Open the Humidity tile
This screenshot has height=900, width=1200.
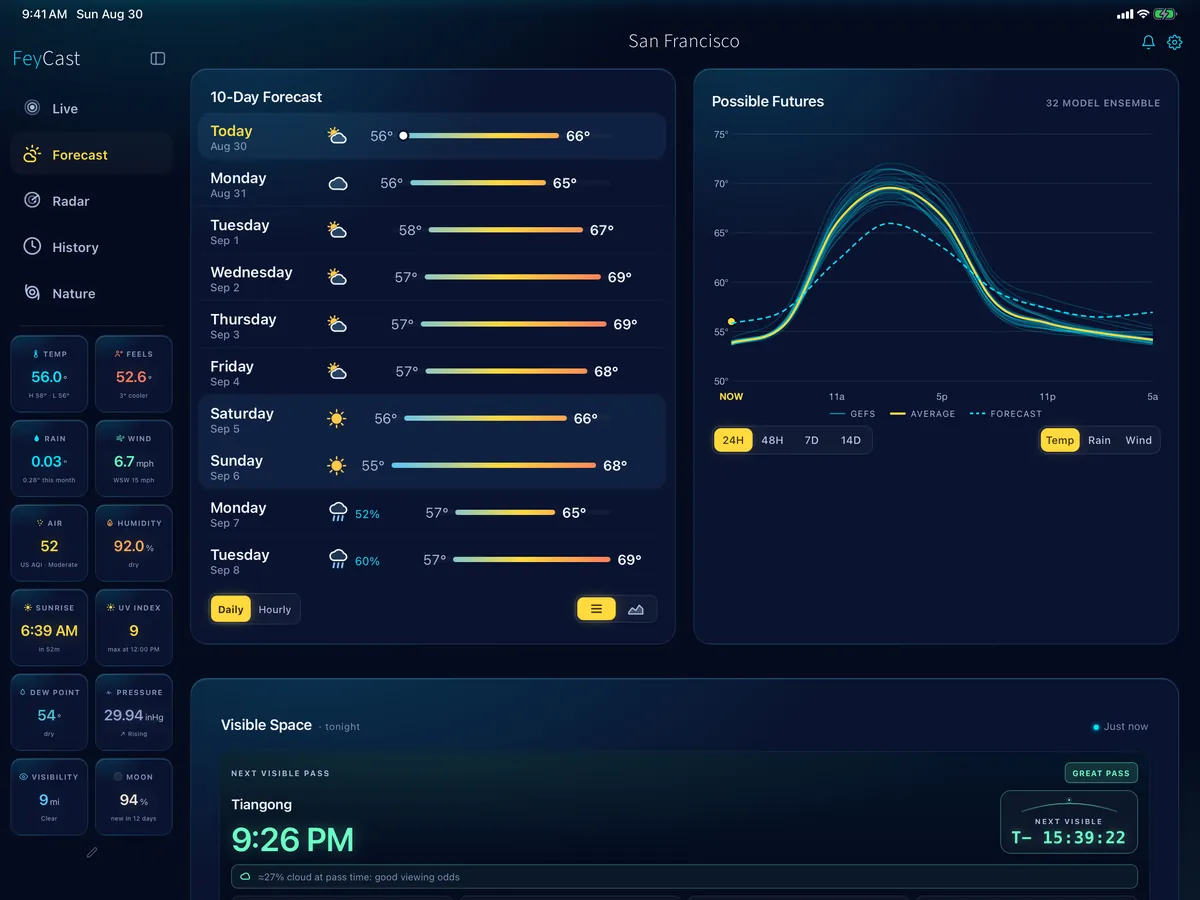pos(134,543)
